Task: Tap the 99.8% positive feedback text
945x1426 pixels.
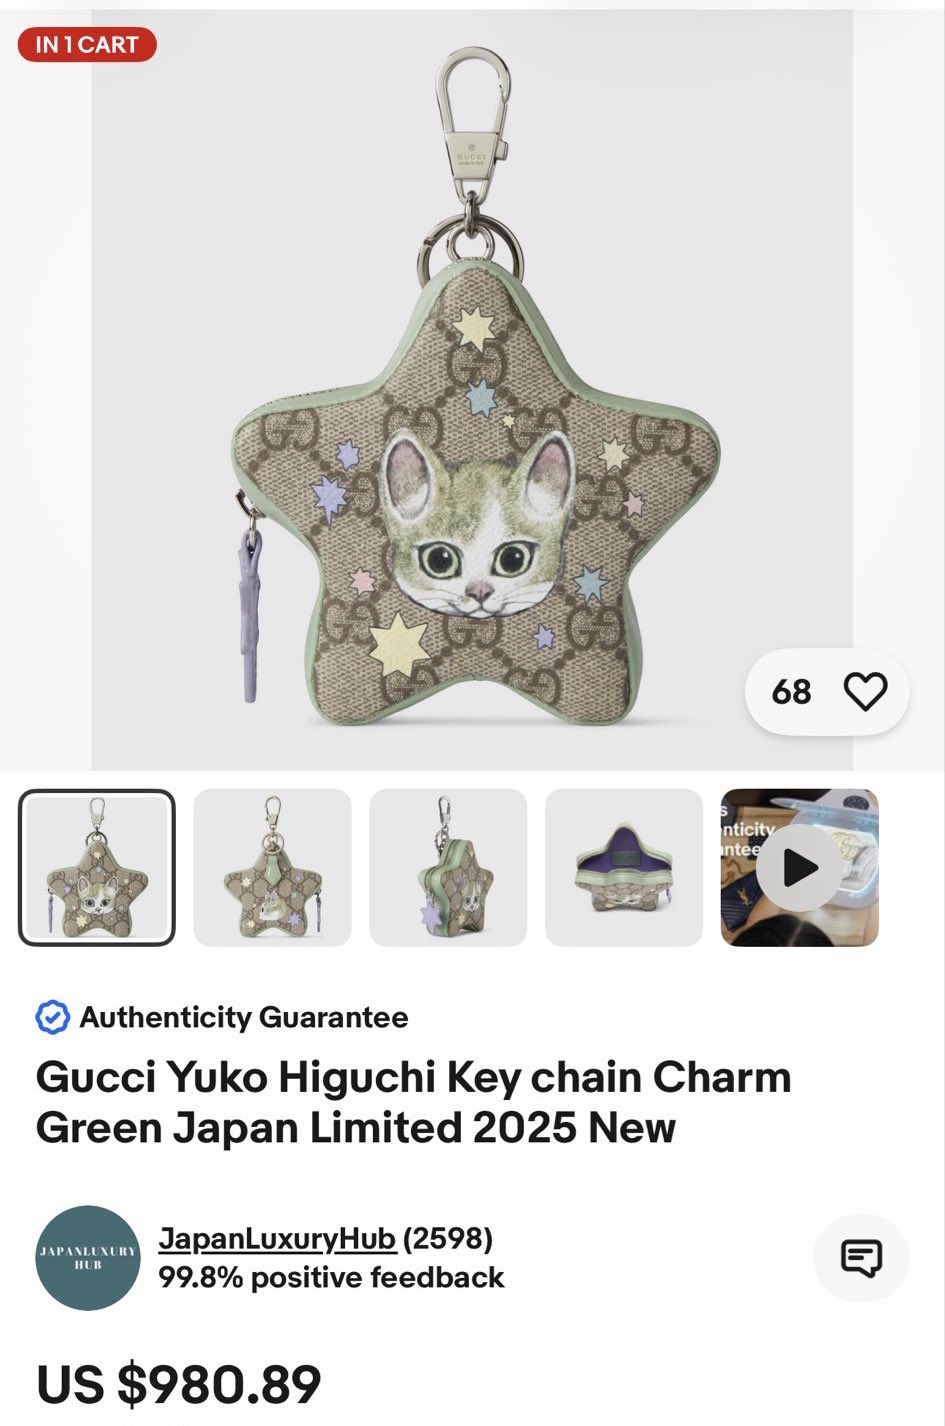Action: point(331,1278)
